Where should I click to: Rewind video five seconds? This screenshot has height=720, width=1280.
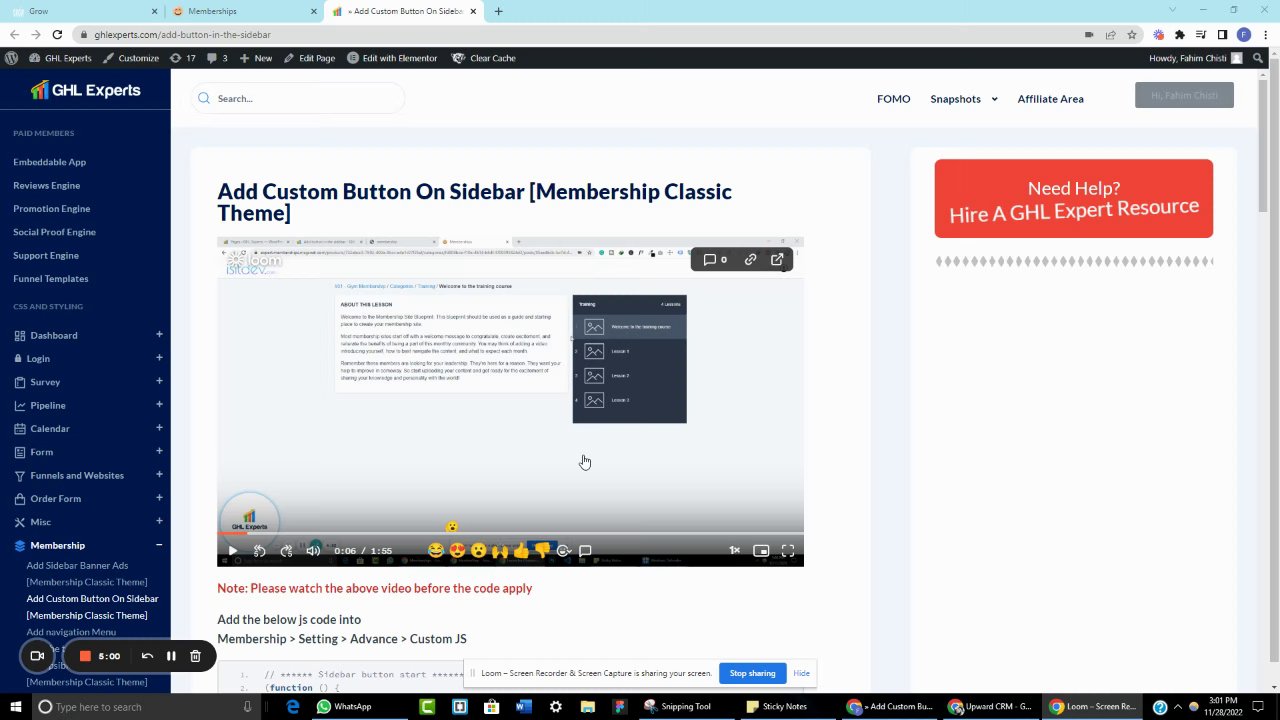click(260, 551)
